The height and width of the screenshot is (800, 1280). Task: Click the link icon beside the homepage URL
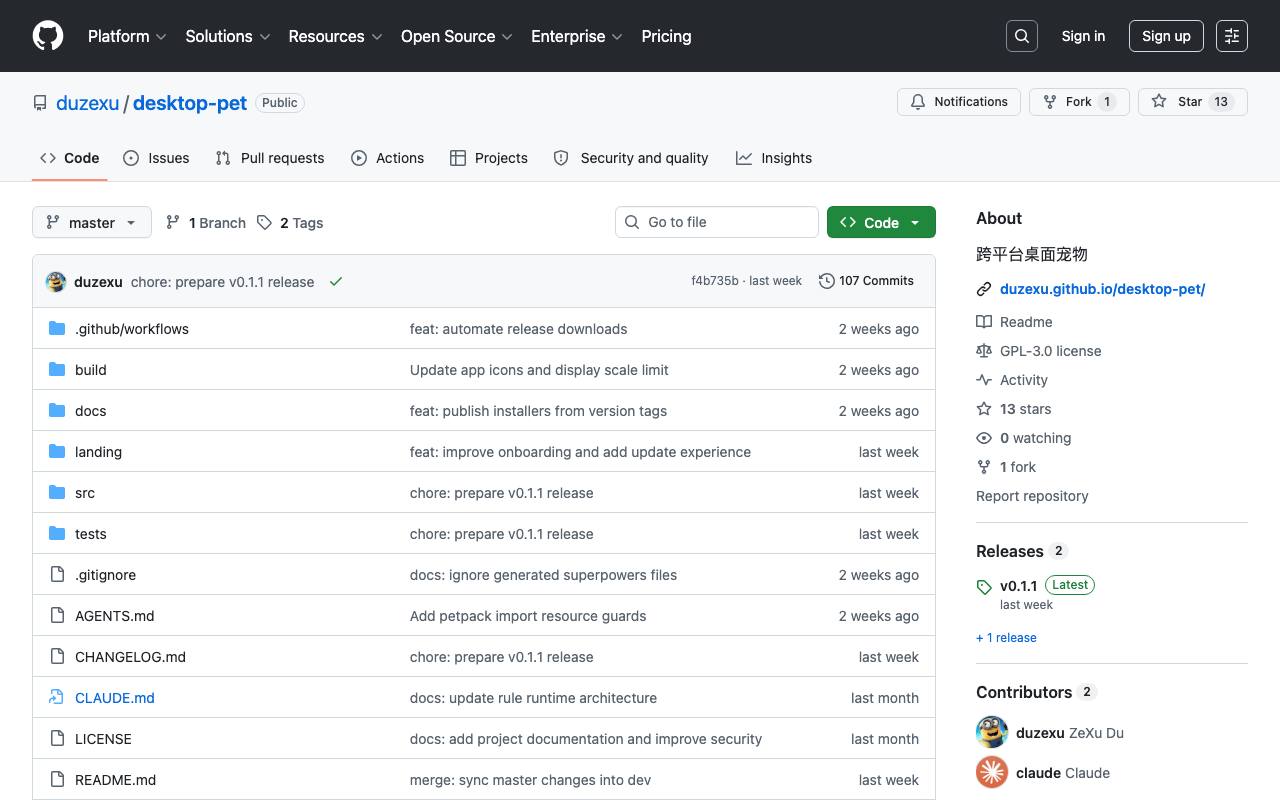(x=984, y=289)
